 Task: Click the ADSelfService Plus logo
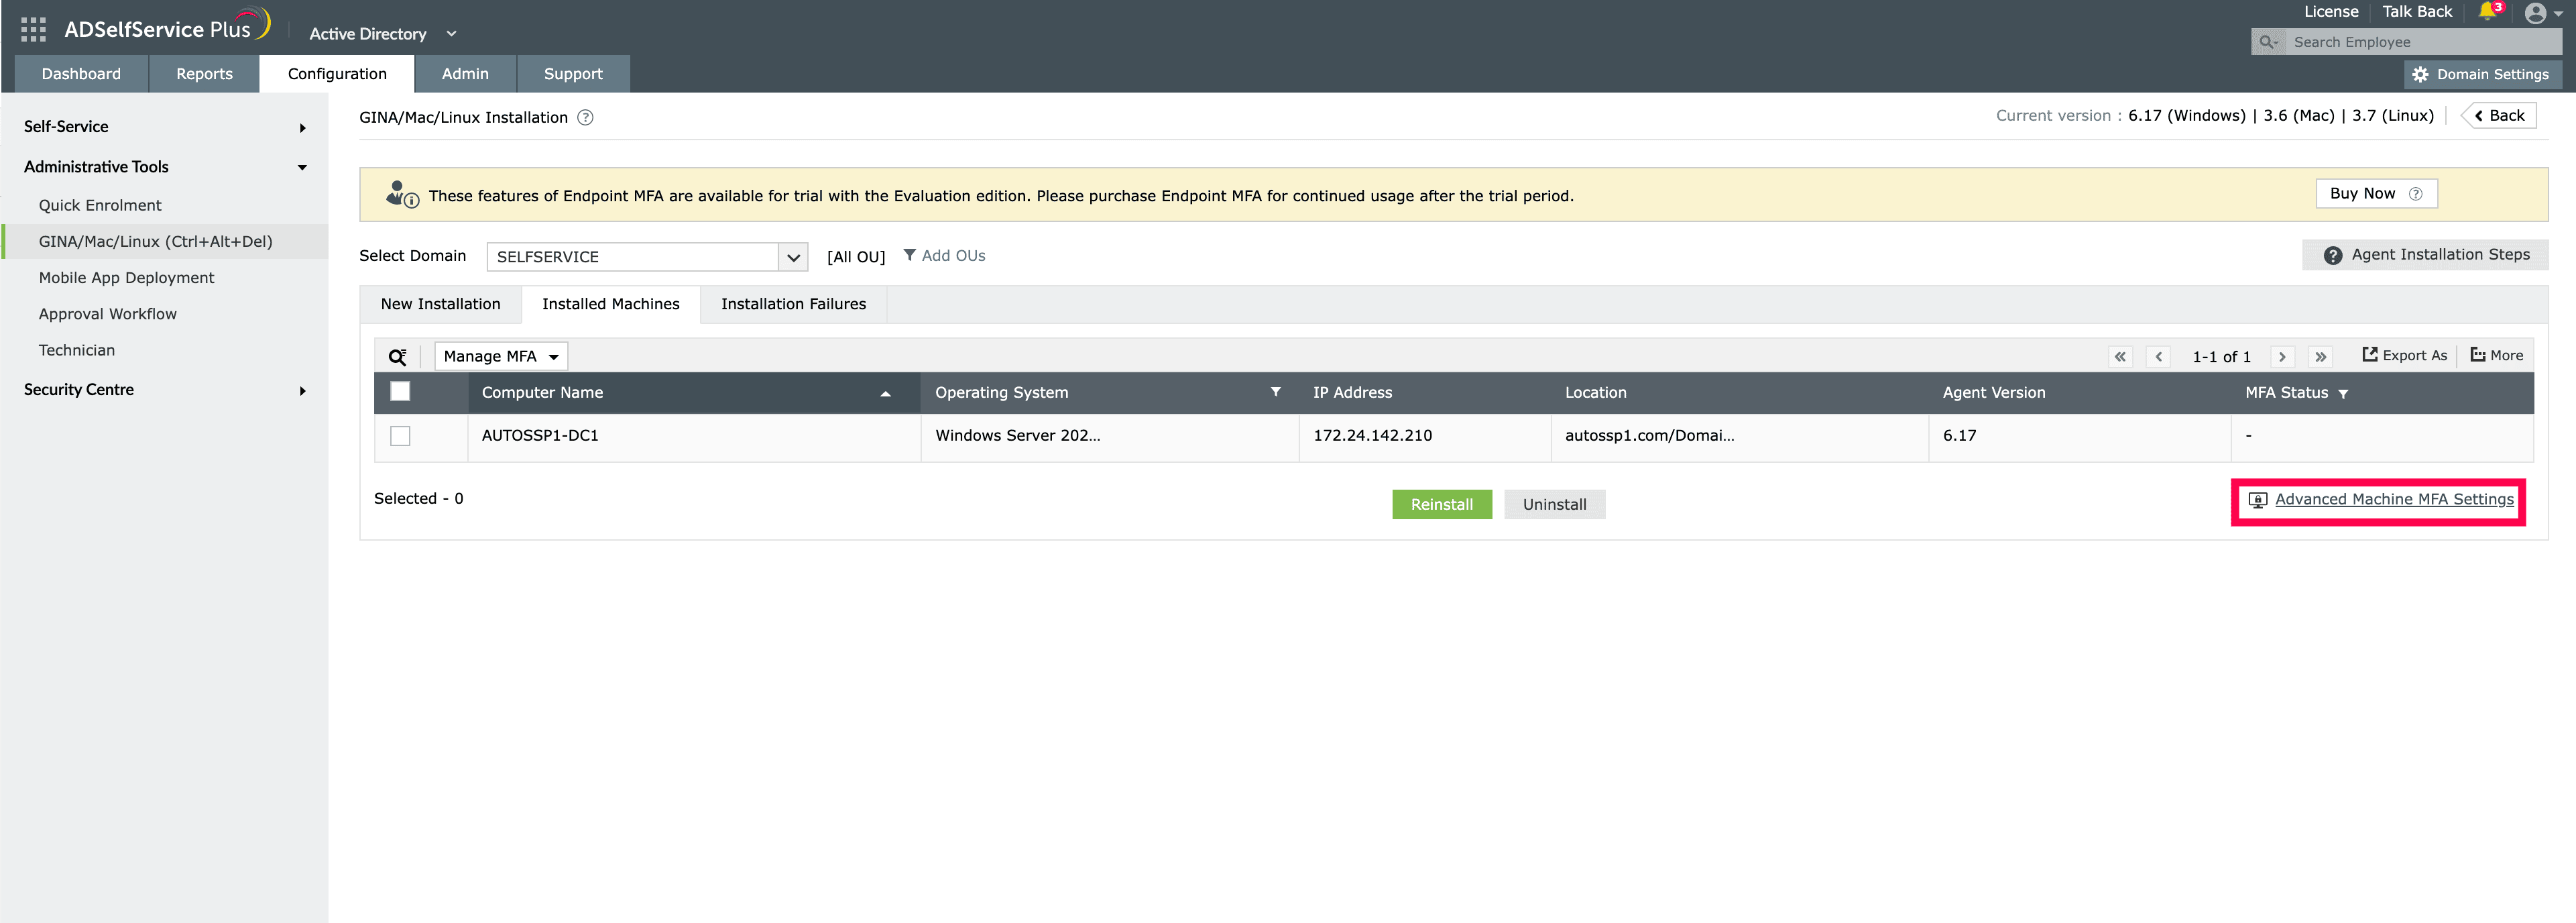(x=167, y=26)
